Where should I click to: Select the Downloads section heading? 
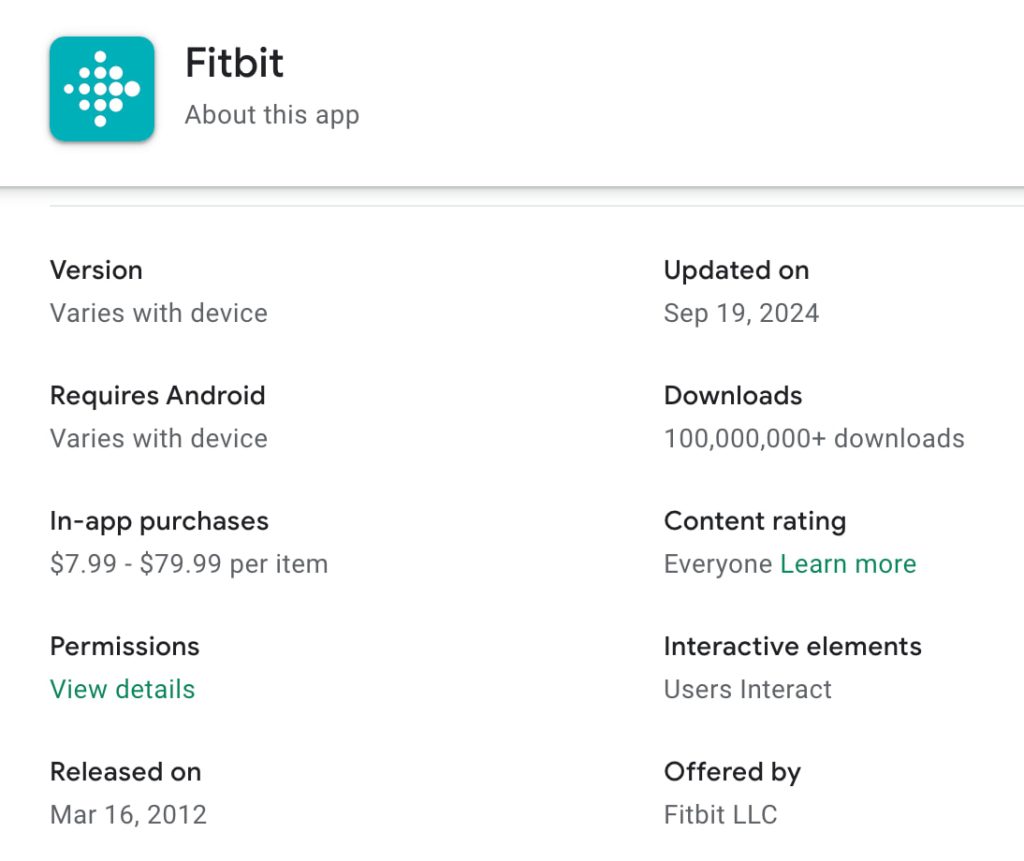(x=733, y=395)
